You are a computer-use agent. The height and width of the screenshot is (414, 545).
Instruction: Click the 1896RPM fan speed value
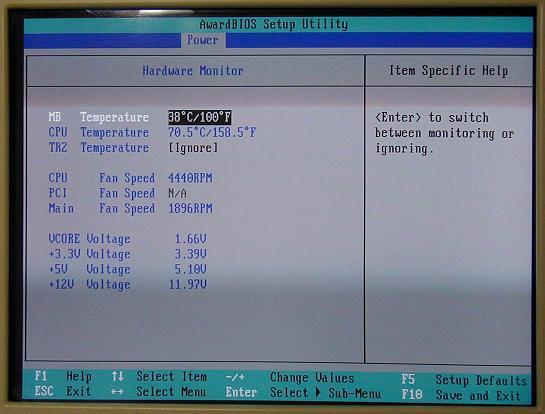(190, 209)
